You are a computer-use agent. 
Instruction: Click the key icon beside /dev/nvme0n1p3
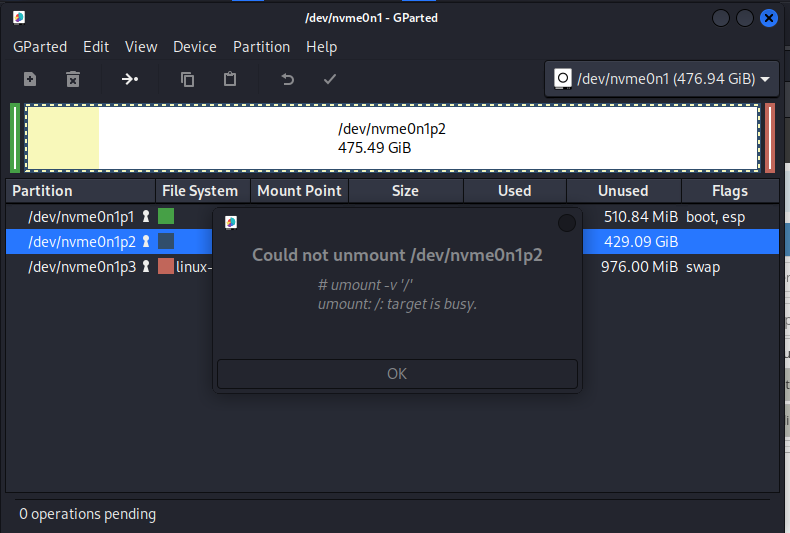tap(145, 267)
